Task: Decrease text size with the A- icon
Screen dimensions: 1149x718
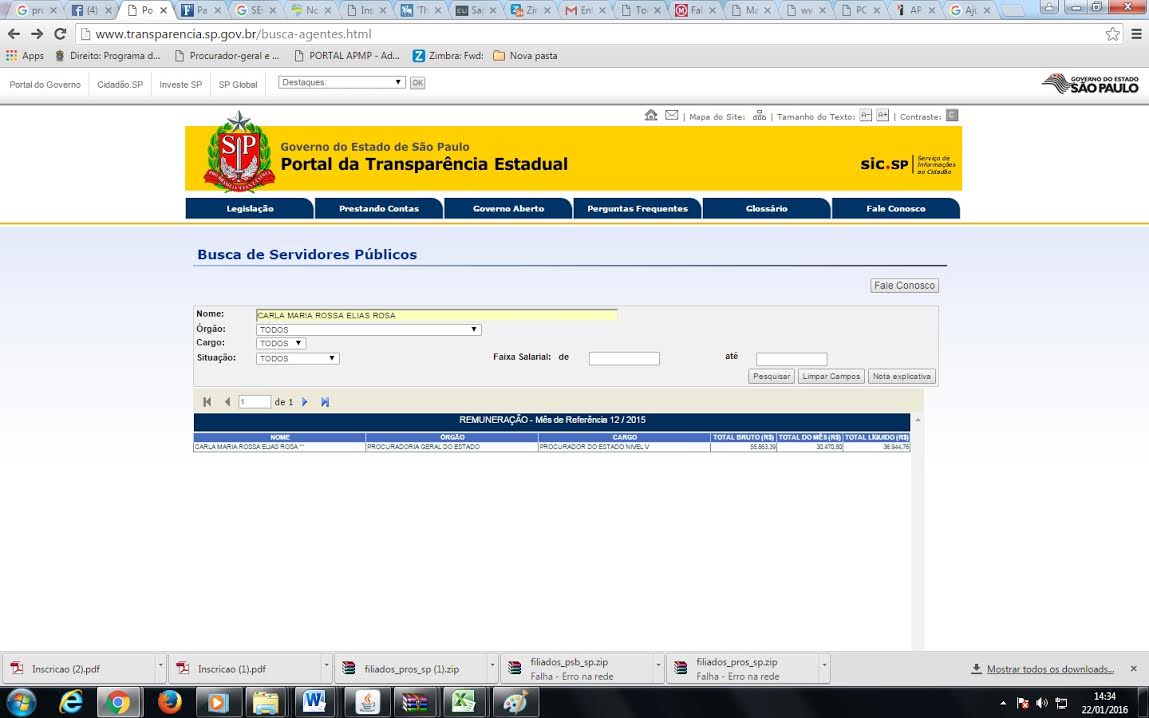Action: (x=866, y=116)
